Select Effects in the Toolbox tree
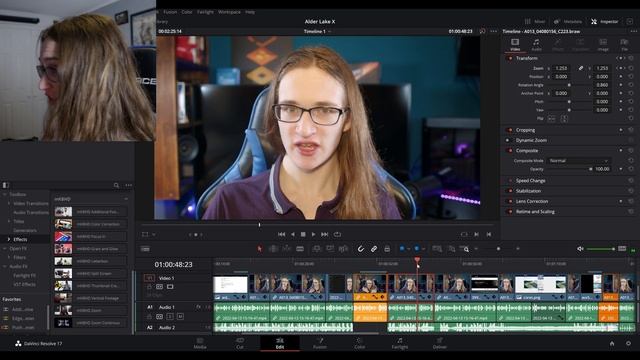640x360 pixels. click(x=20, y=239)
